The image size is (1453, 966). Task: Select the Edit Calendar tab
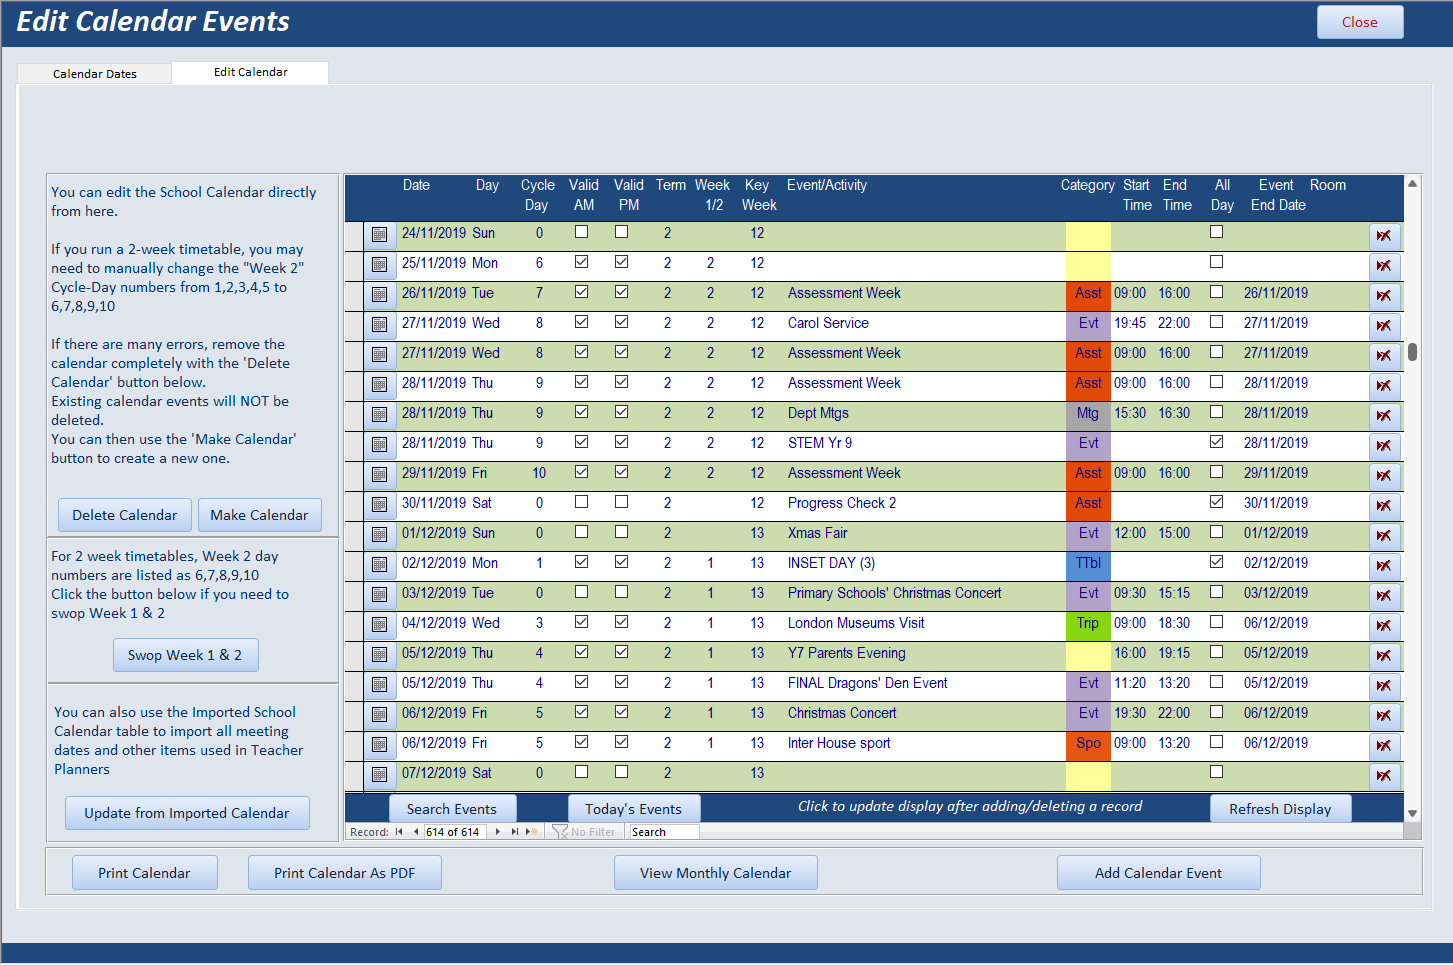tap(250, 72)
